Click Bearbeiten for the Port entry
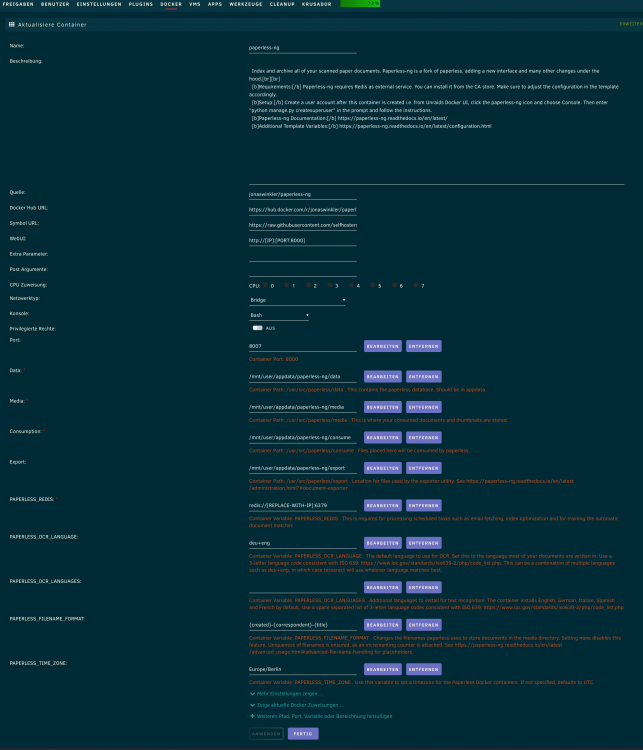The height and width of the screenshot is (750, 643). (383, 346)
